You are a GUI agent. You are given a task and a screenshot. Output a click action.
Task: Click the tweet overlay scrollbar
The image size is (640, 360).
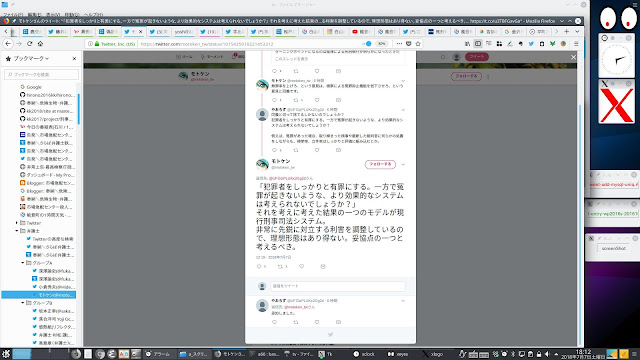(x=580, y=224)
